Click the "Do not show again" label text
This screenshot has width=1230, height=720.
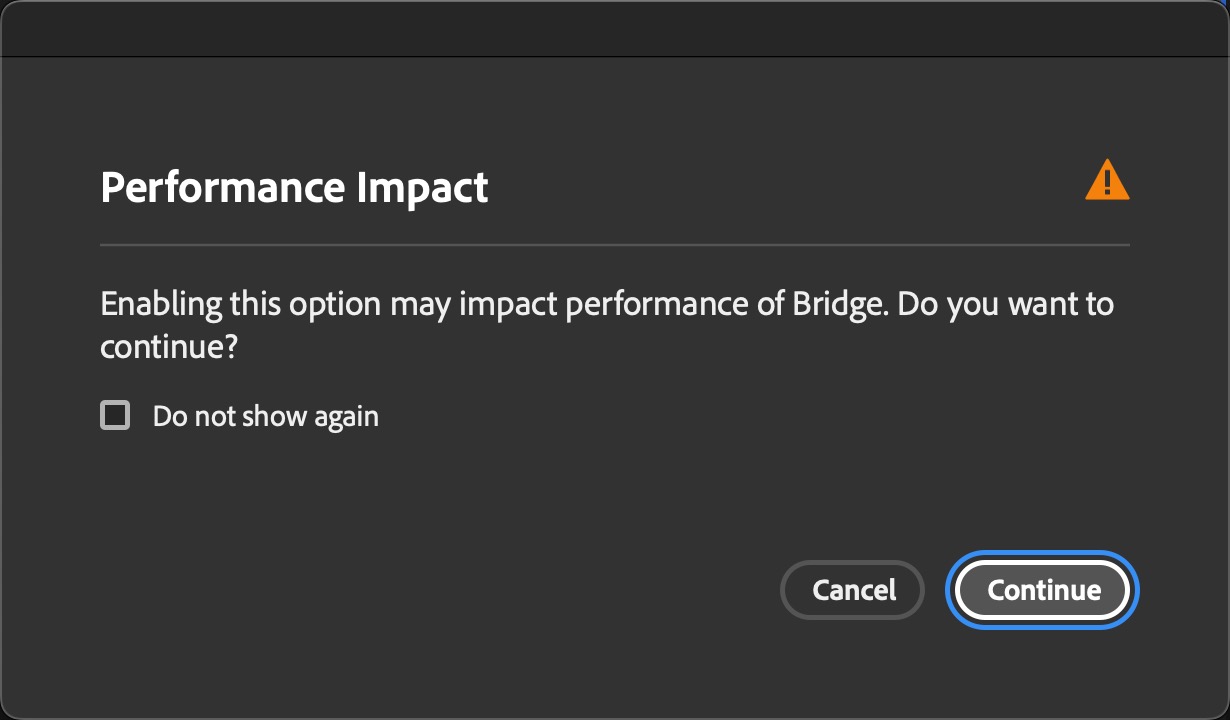coord(265,416)
